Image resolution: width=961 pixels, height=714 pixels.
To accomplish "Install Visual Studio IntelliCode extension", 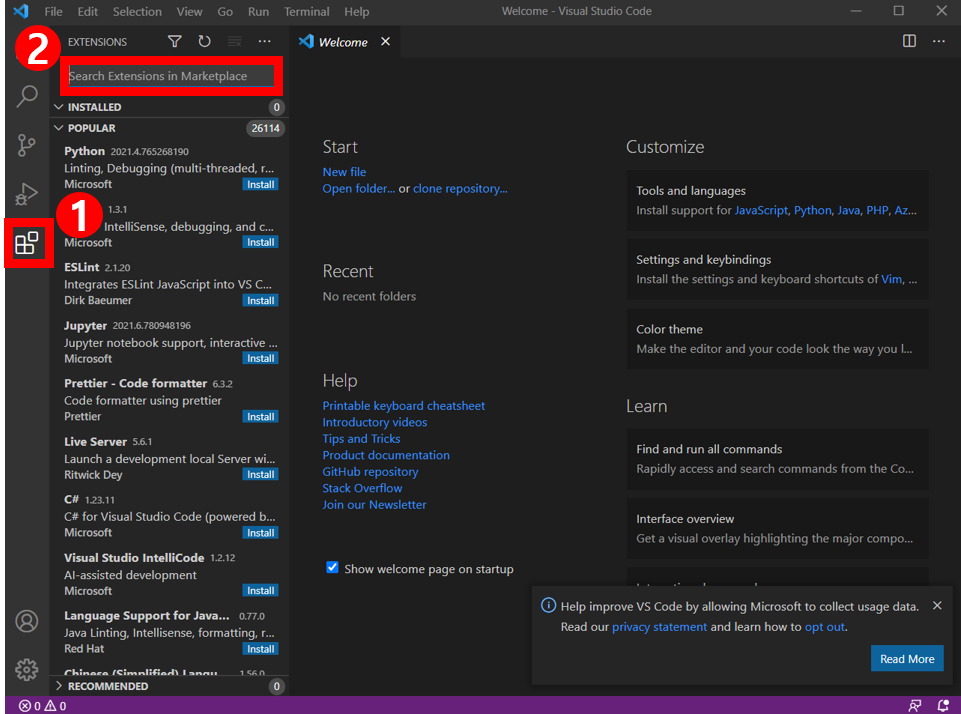I will click(260, 590).
